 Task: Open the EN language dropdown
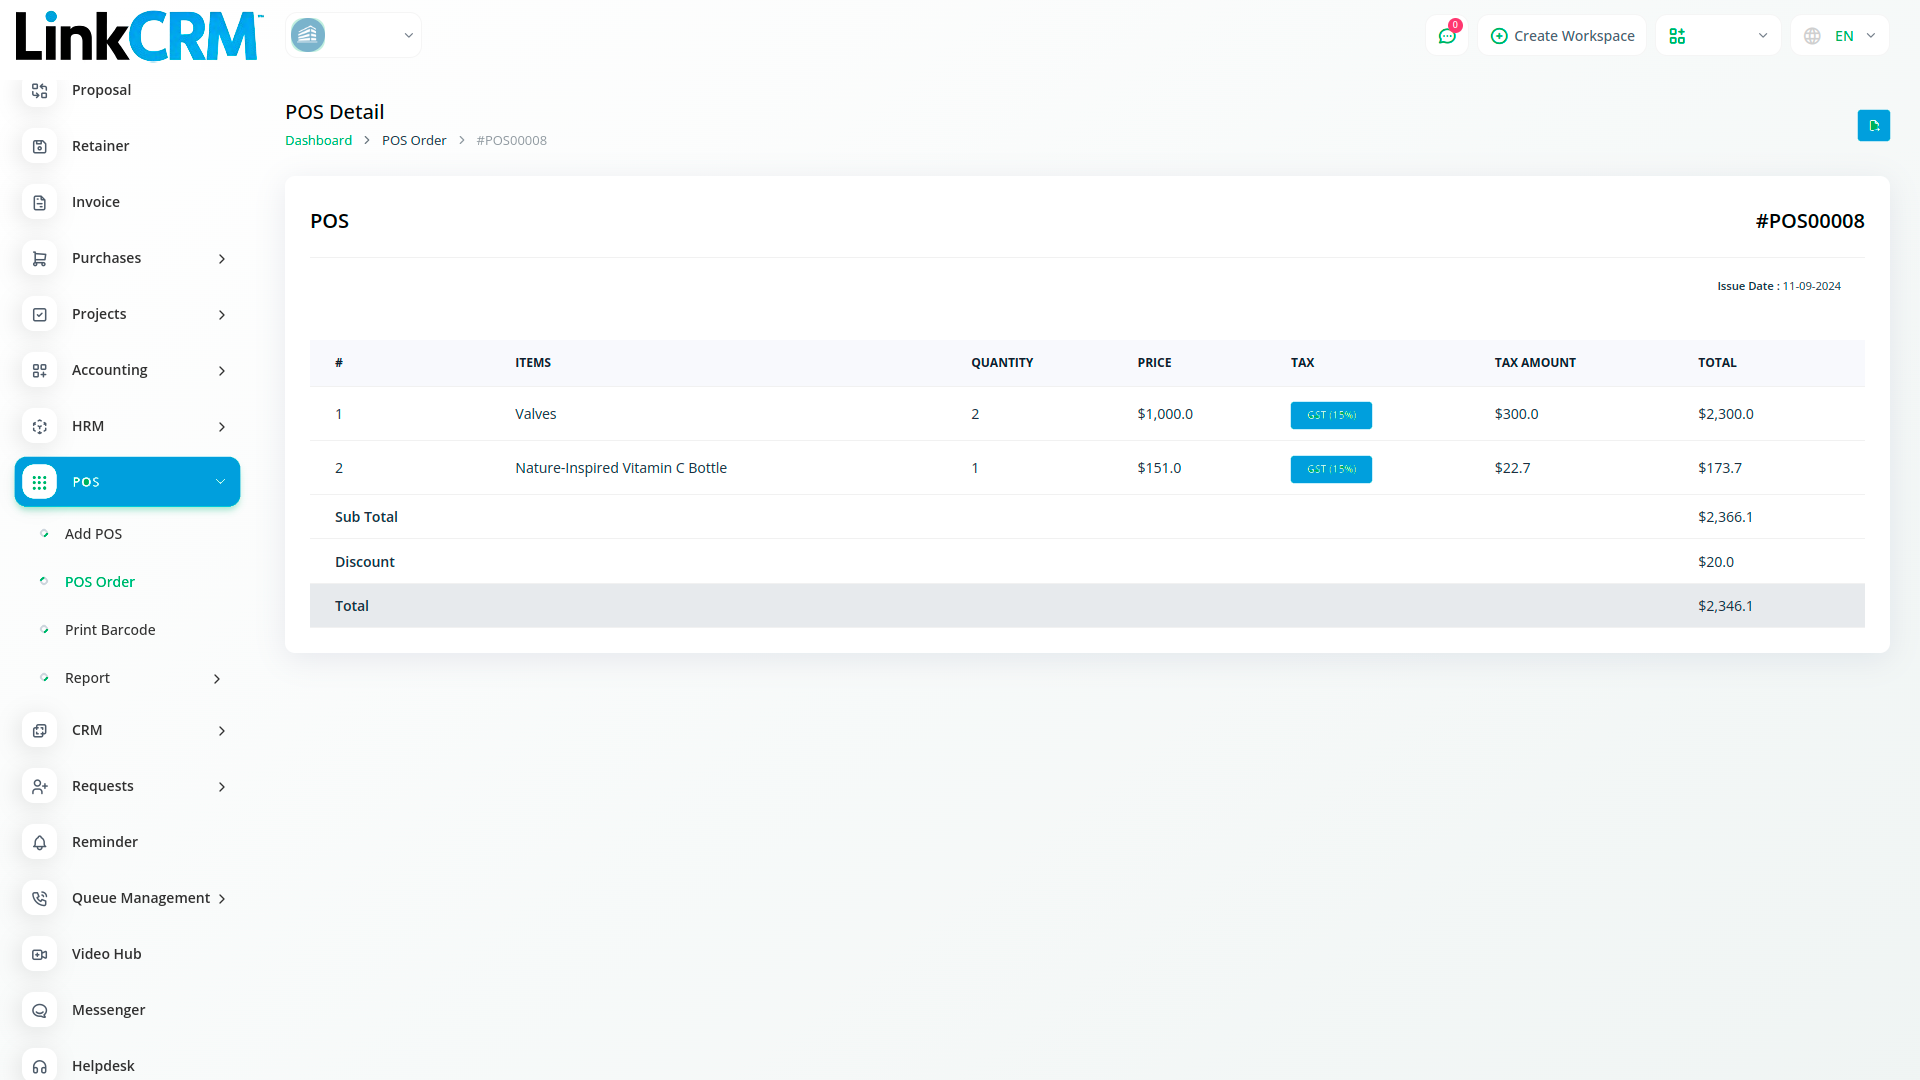[x=1840, y=36]
